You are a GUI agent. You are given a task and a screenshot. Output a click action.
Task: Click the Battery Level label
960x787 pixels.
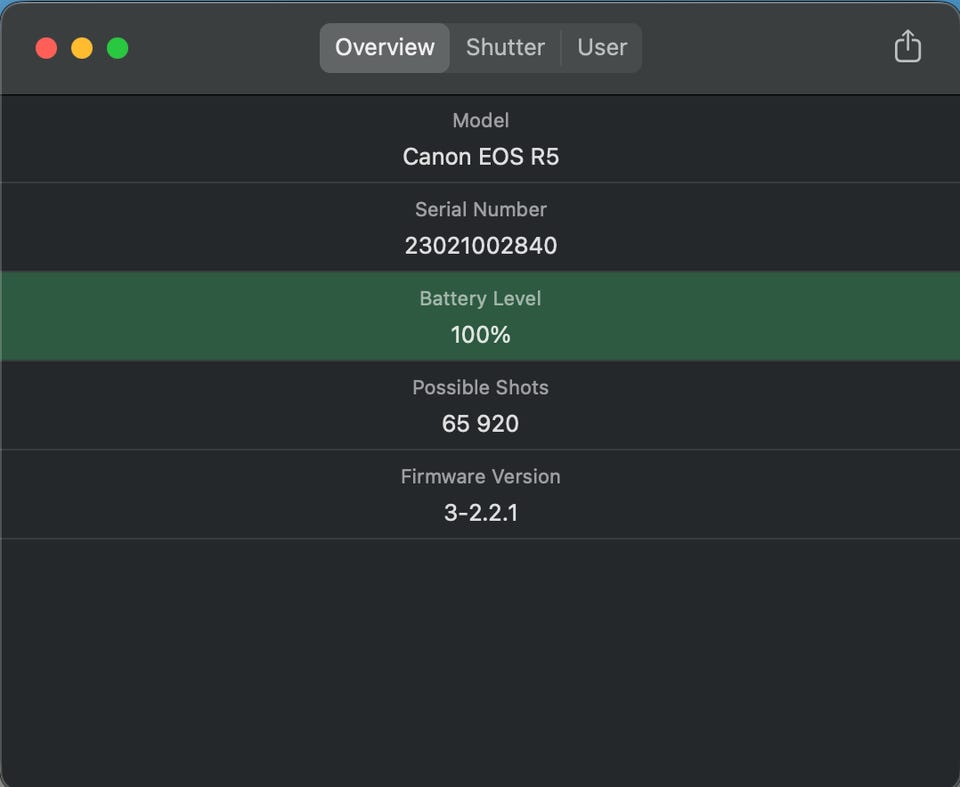(480, 298)
